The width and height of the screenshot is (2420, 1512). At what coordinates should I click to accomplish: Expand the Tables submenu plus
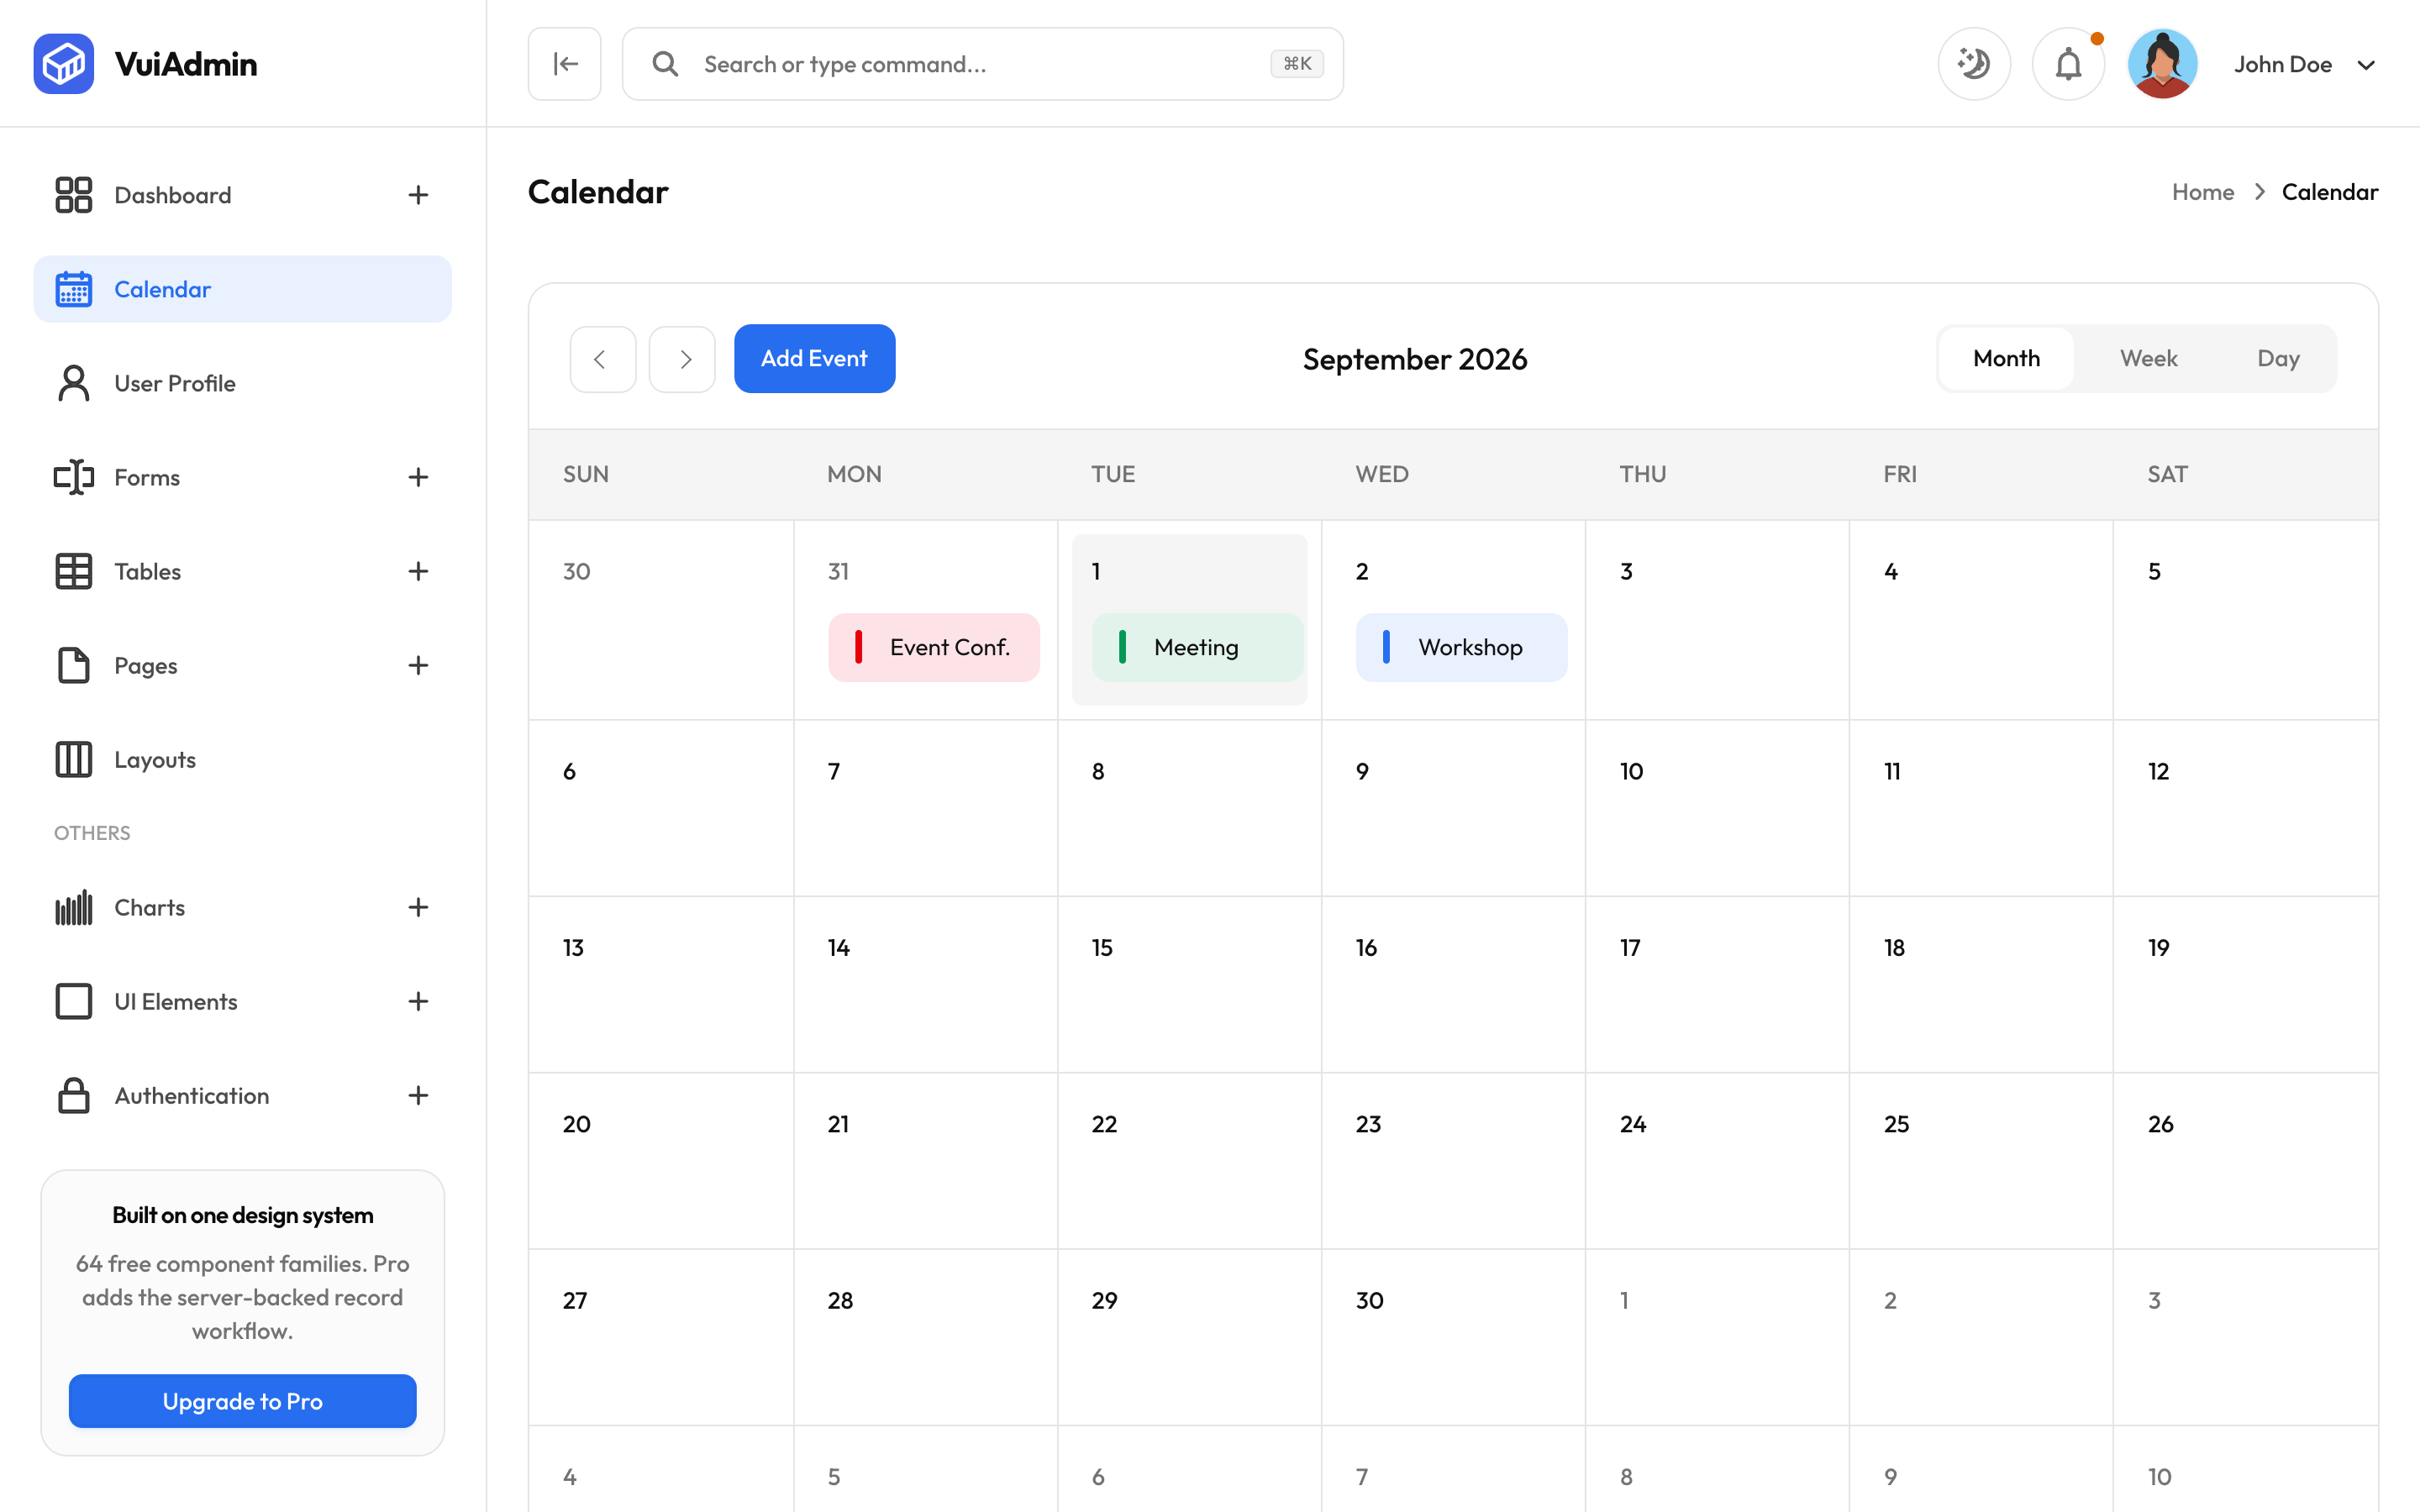click(418, 571)
